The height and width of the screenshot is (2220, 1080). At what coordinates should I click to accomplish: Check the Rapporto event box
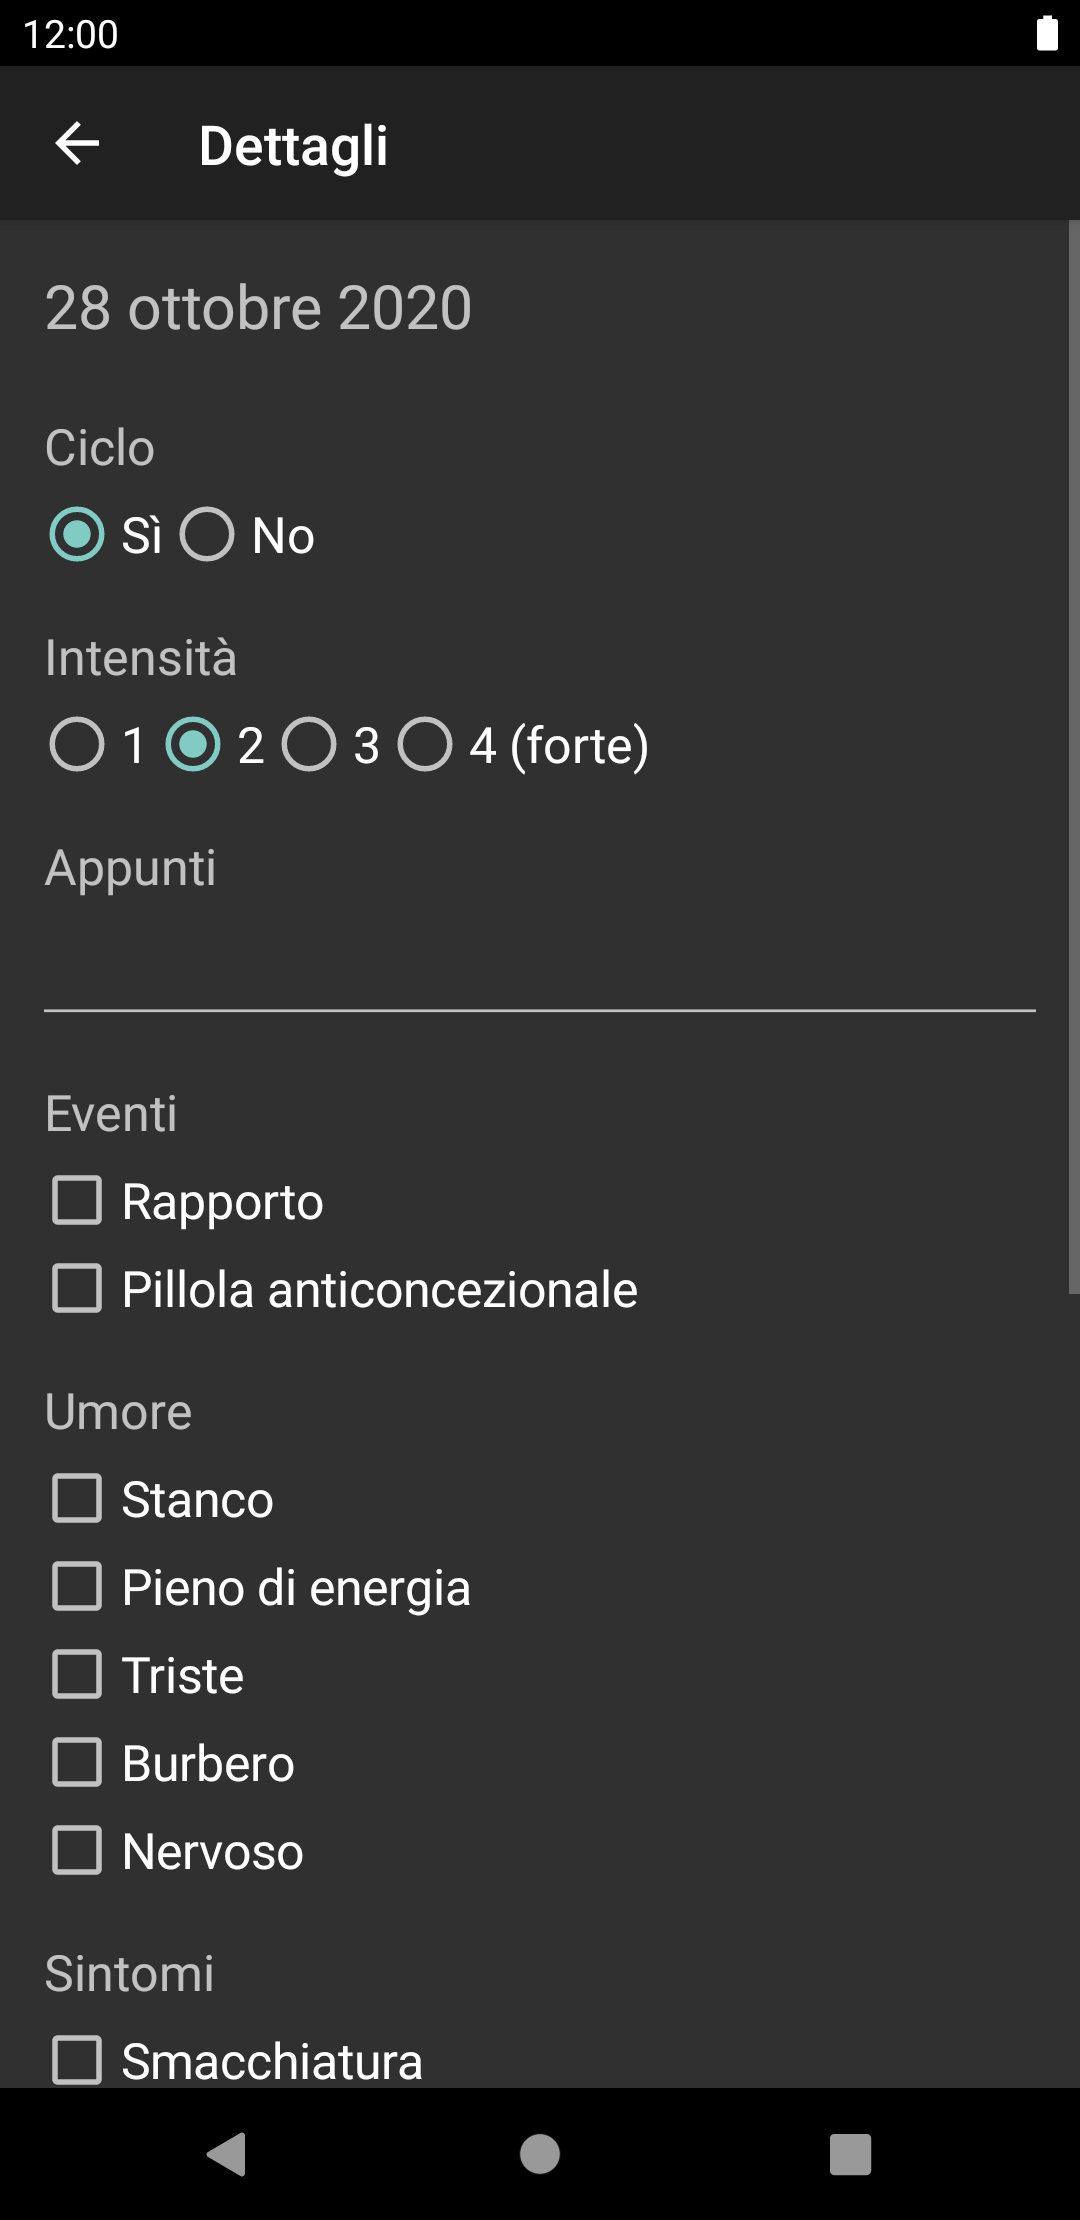click(x=77, y=1201)
